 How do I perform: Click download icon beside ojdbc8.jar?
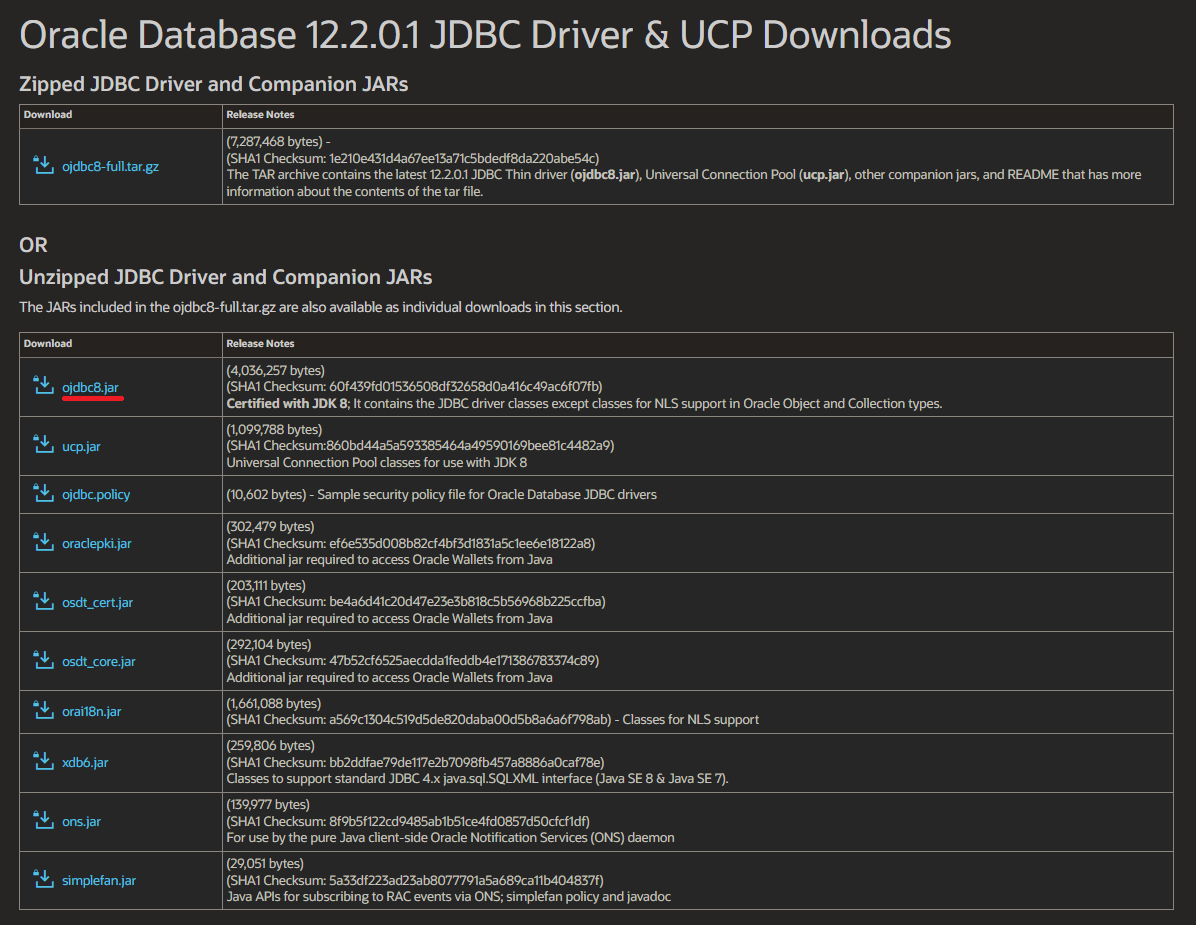[43, 386]
